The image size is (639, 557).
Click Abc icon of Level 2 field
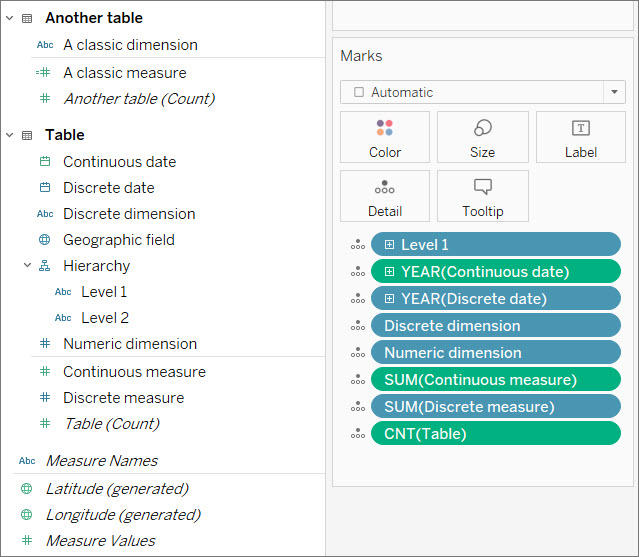tap(63, 318)
